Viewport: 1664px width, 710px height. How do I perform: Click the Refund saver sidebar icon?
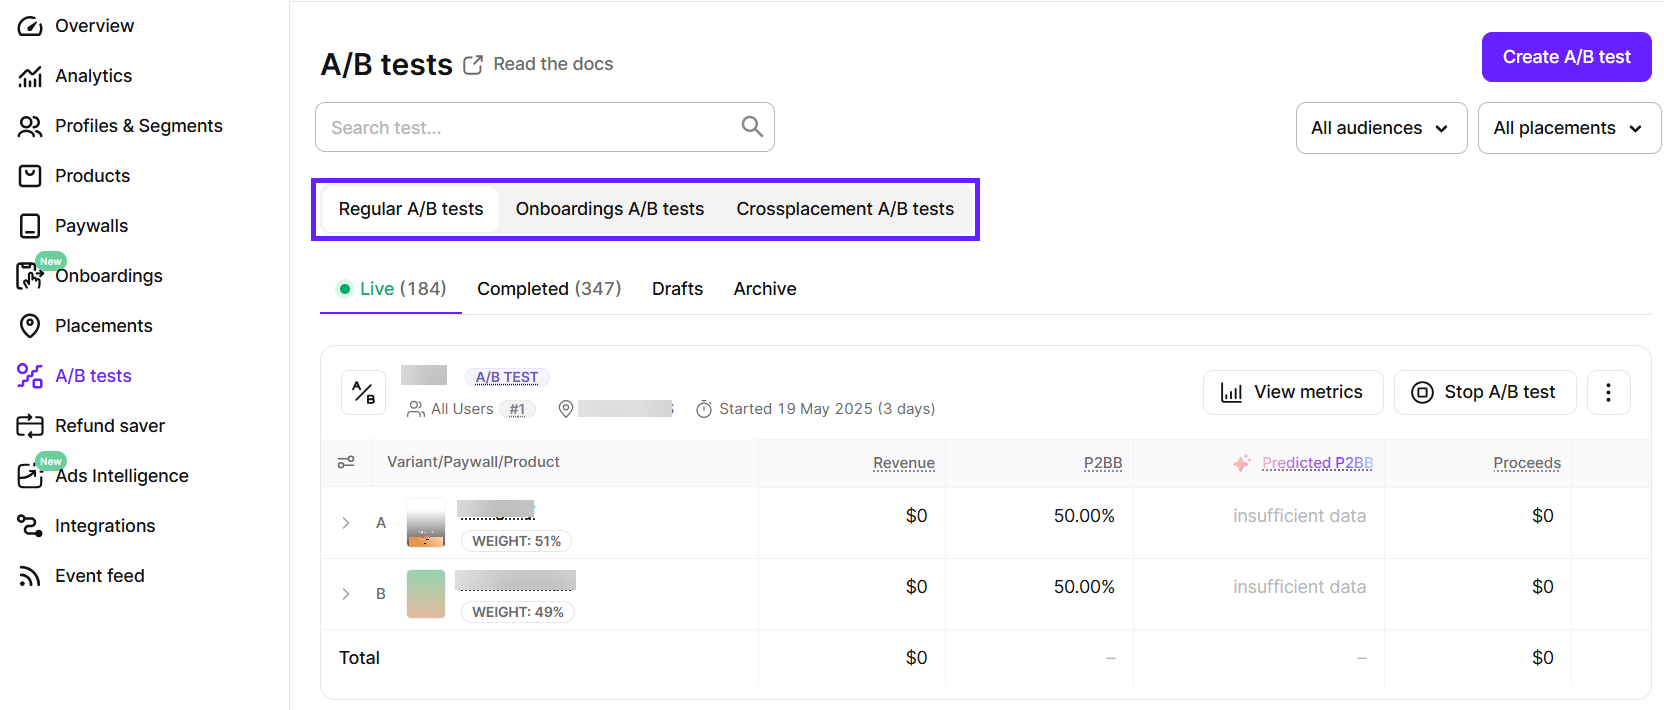point(30,426)
